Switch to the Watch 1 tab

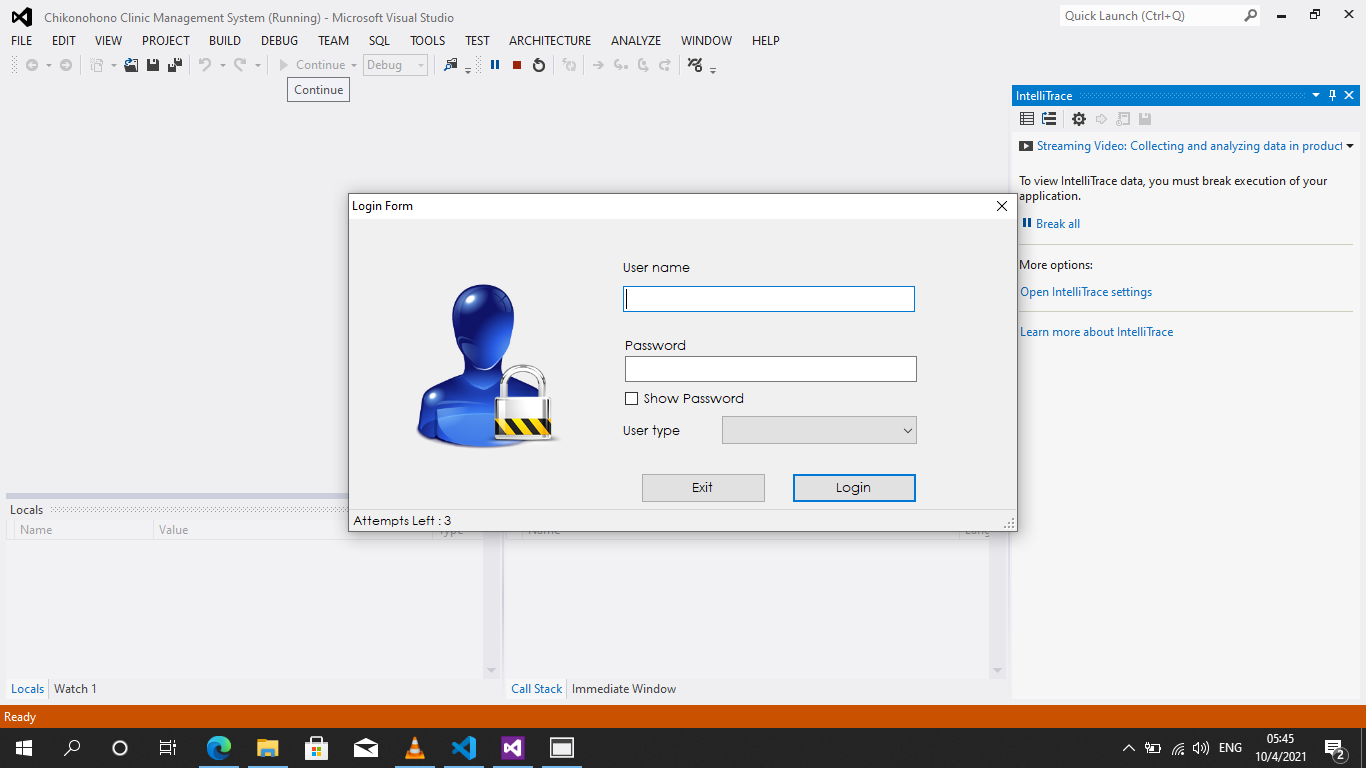click(x=75, y=689)
